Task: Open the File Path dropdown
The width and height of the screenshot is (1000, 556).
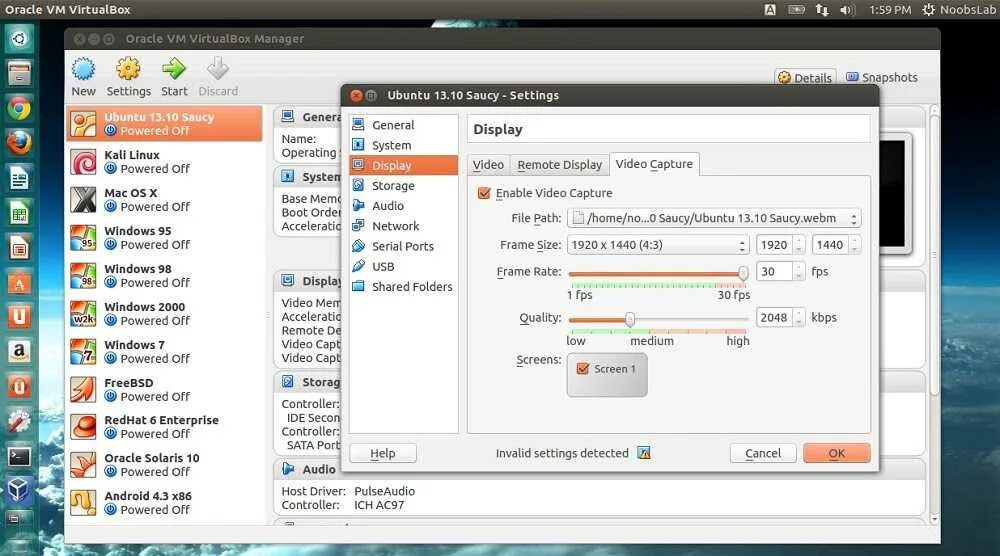Action: tap(714, 218)
